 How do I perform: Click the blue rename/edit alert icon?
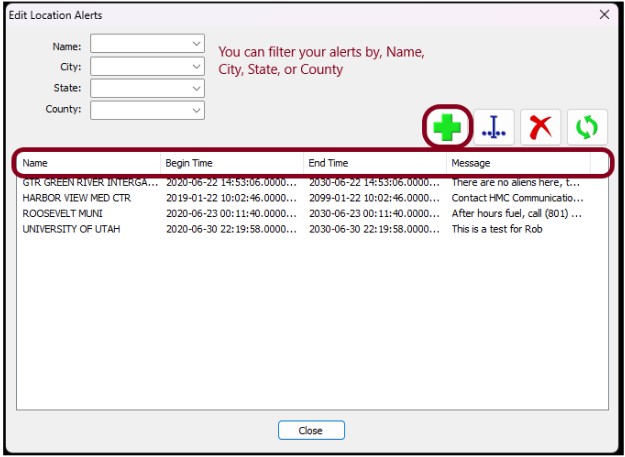pyautogui.click(x=494, y=127)
